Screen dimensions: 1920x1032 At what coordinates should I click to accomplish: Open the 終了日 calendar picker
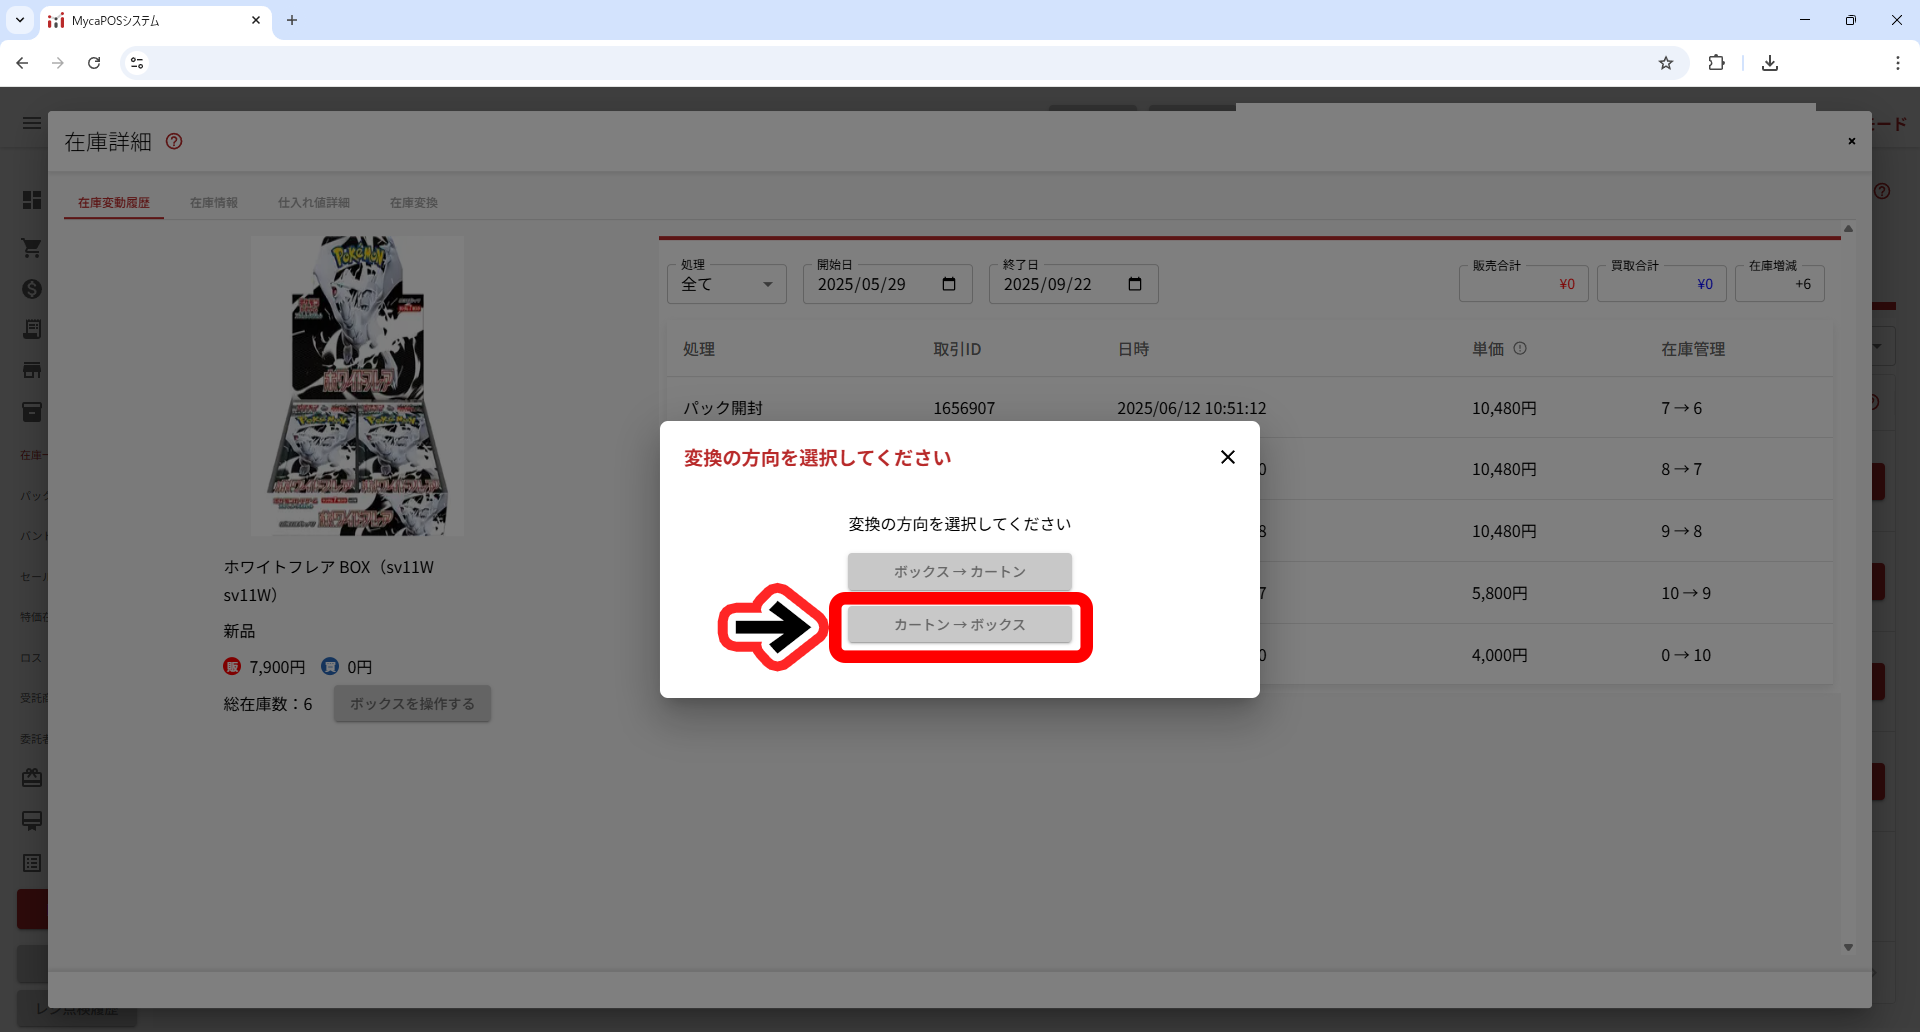(1134, 285)
